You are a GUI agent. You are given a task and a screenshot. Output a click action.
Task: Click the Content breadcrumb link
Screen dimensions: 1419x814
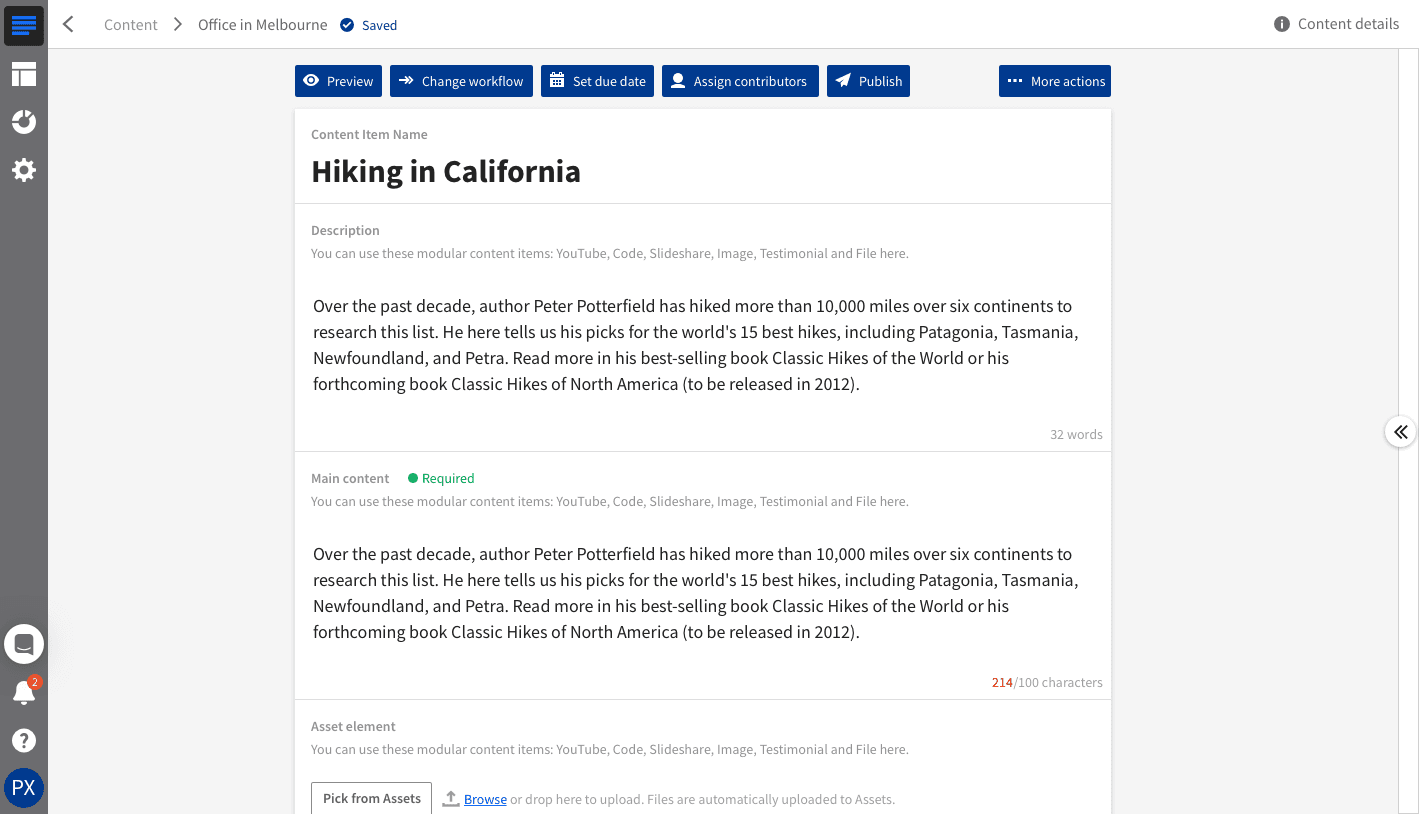tap(131, 25)
